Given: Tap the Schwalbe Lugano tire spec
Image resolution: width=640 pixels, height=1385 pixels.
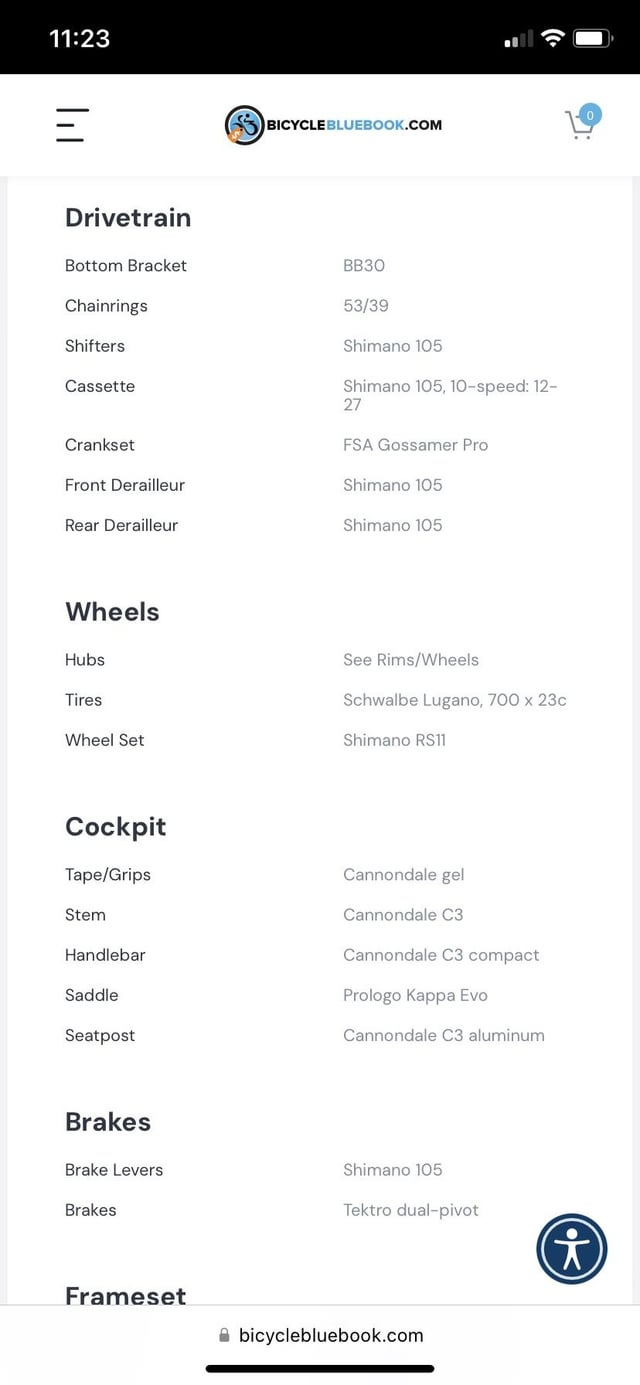Looking at the screenshot, I should click(x=455, y=699).
